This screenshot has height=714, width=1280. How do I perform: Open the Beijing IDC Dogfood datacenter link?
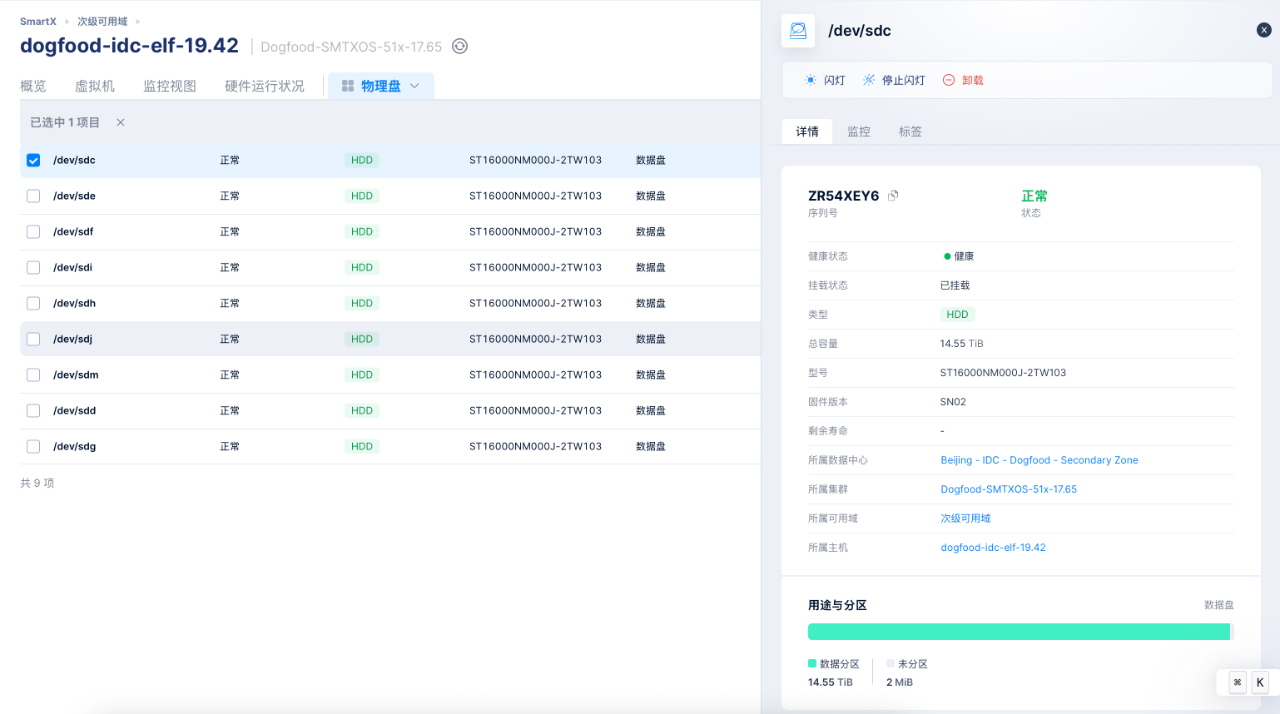tap(1039, 460)
